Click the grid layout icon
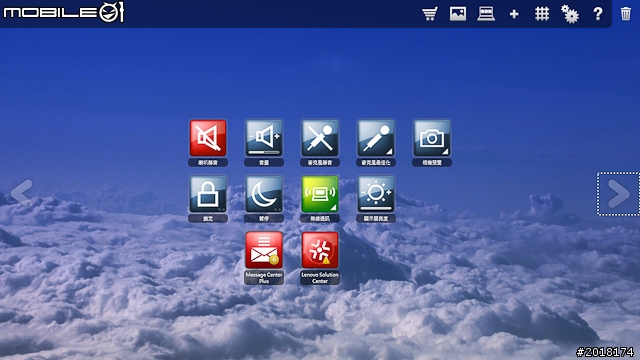This screenshot has height=360, width=640. (x=542, y=14)
